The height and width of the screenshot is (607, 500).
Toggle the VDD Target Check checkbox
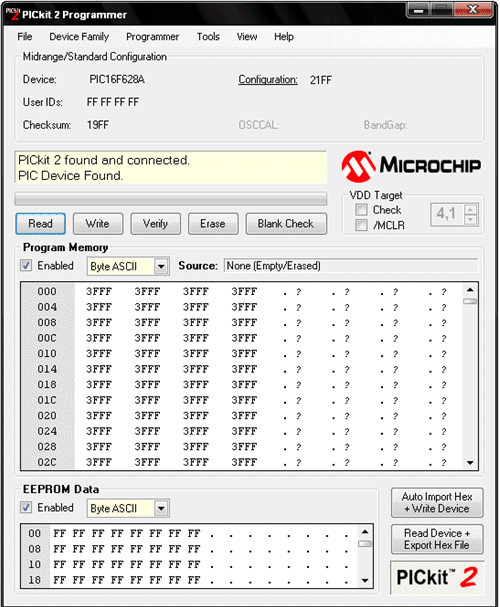click(x=361, y=210)
